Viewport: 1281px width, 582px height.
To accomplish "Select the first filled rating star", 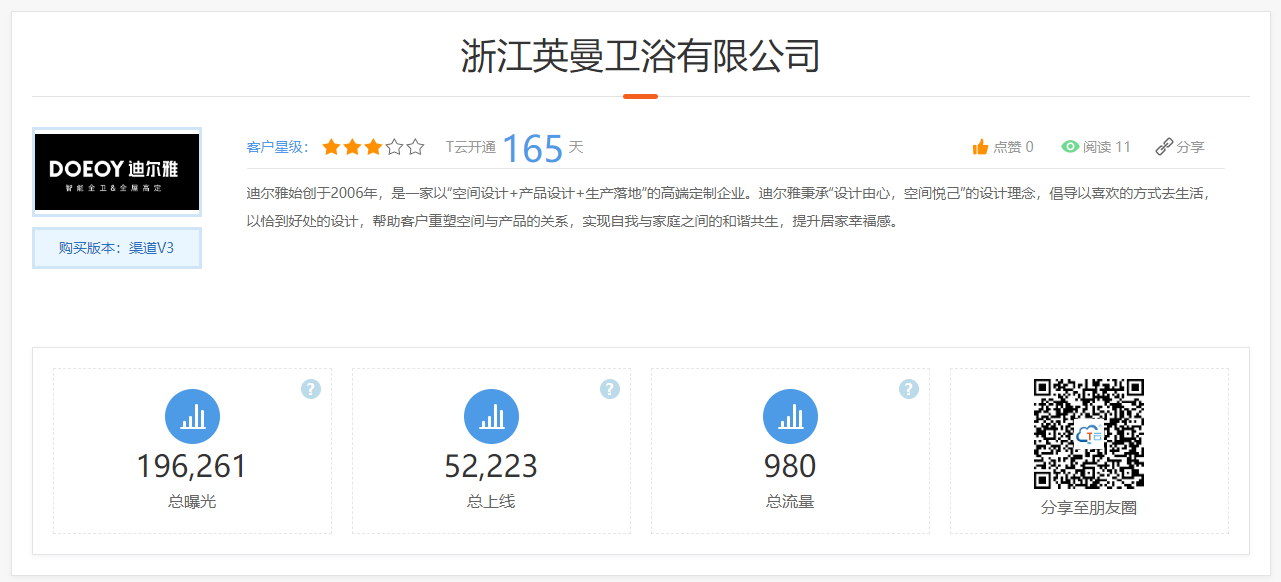I will [x=331, y=147].
